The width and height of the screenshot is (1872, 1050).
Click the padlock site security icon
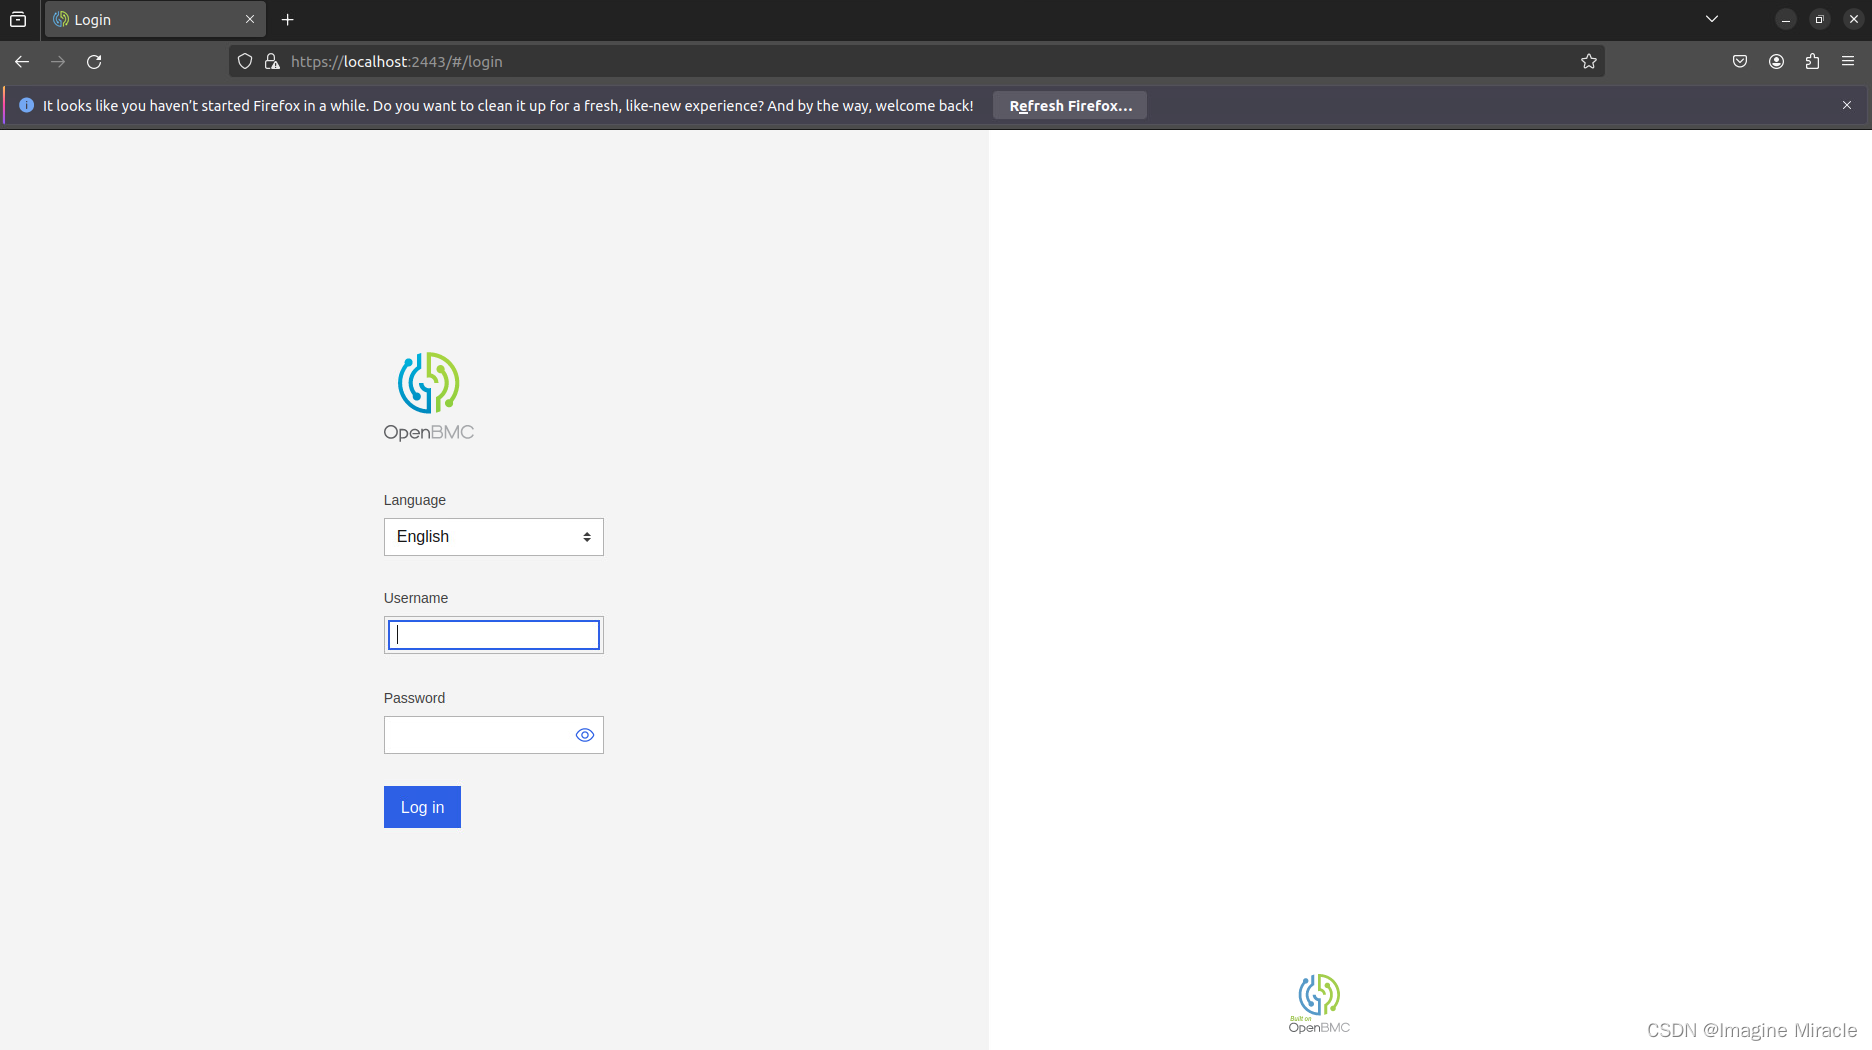tap(271, 61)
